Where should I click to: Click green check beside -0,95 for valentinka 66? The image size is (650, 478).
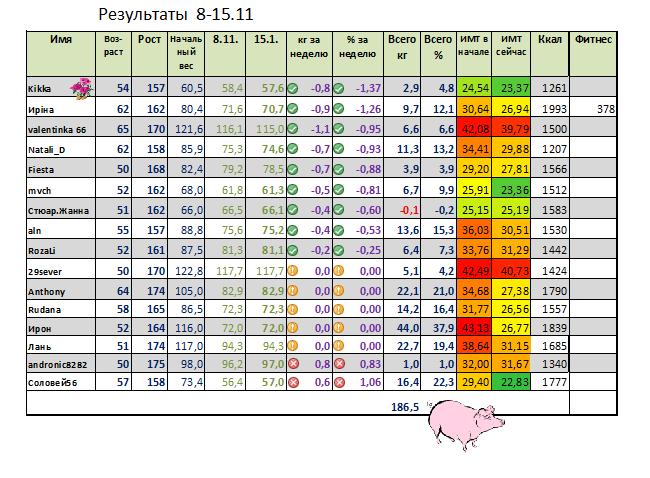pyautogui.click(x=339, y=129)
